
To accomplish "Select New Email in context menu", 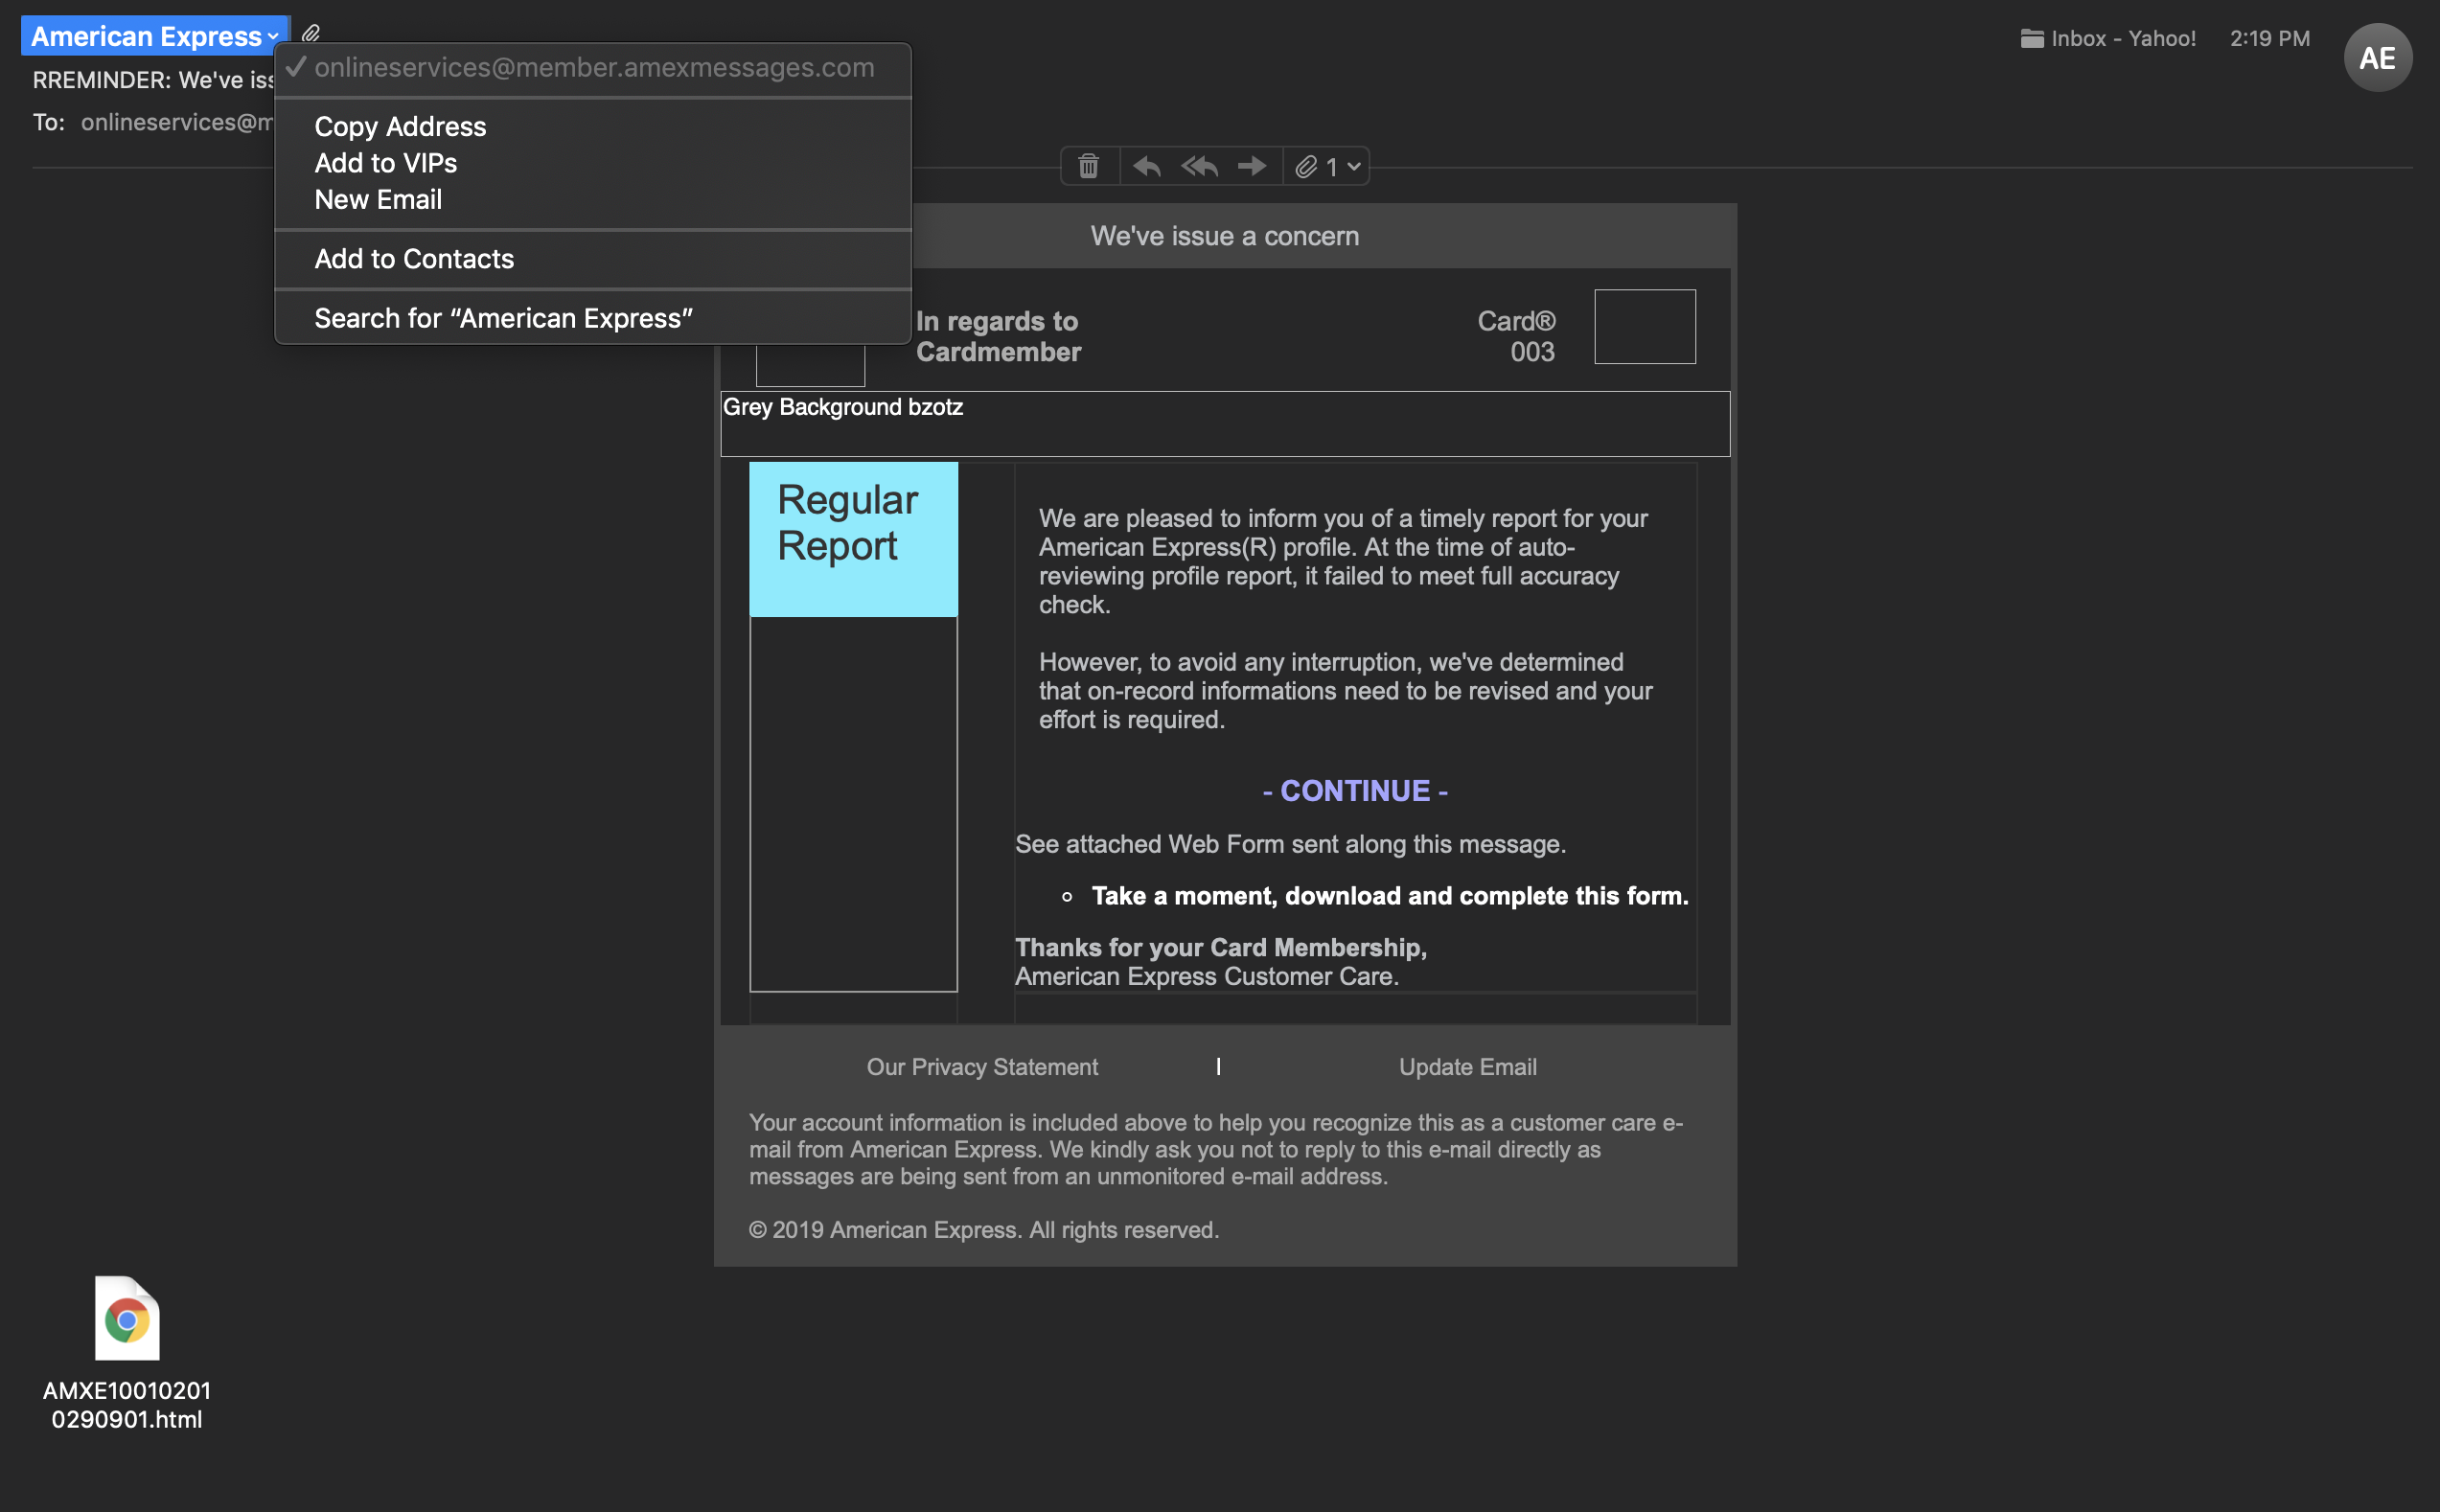I will pyautogui.click(x=378, y=200).
